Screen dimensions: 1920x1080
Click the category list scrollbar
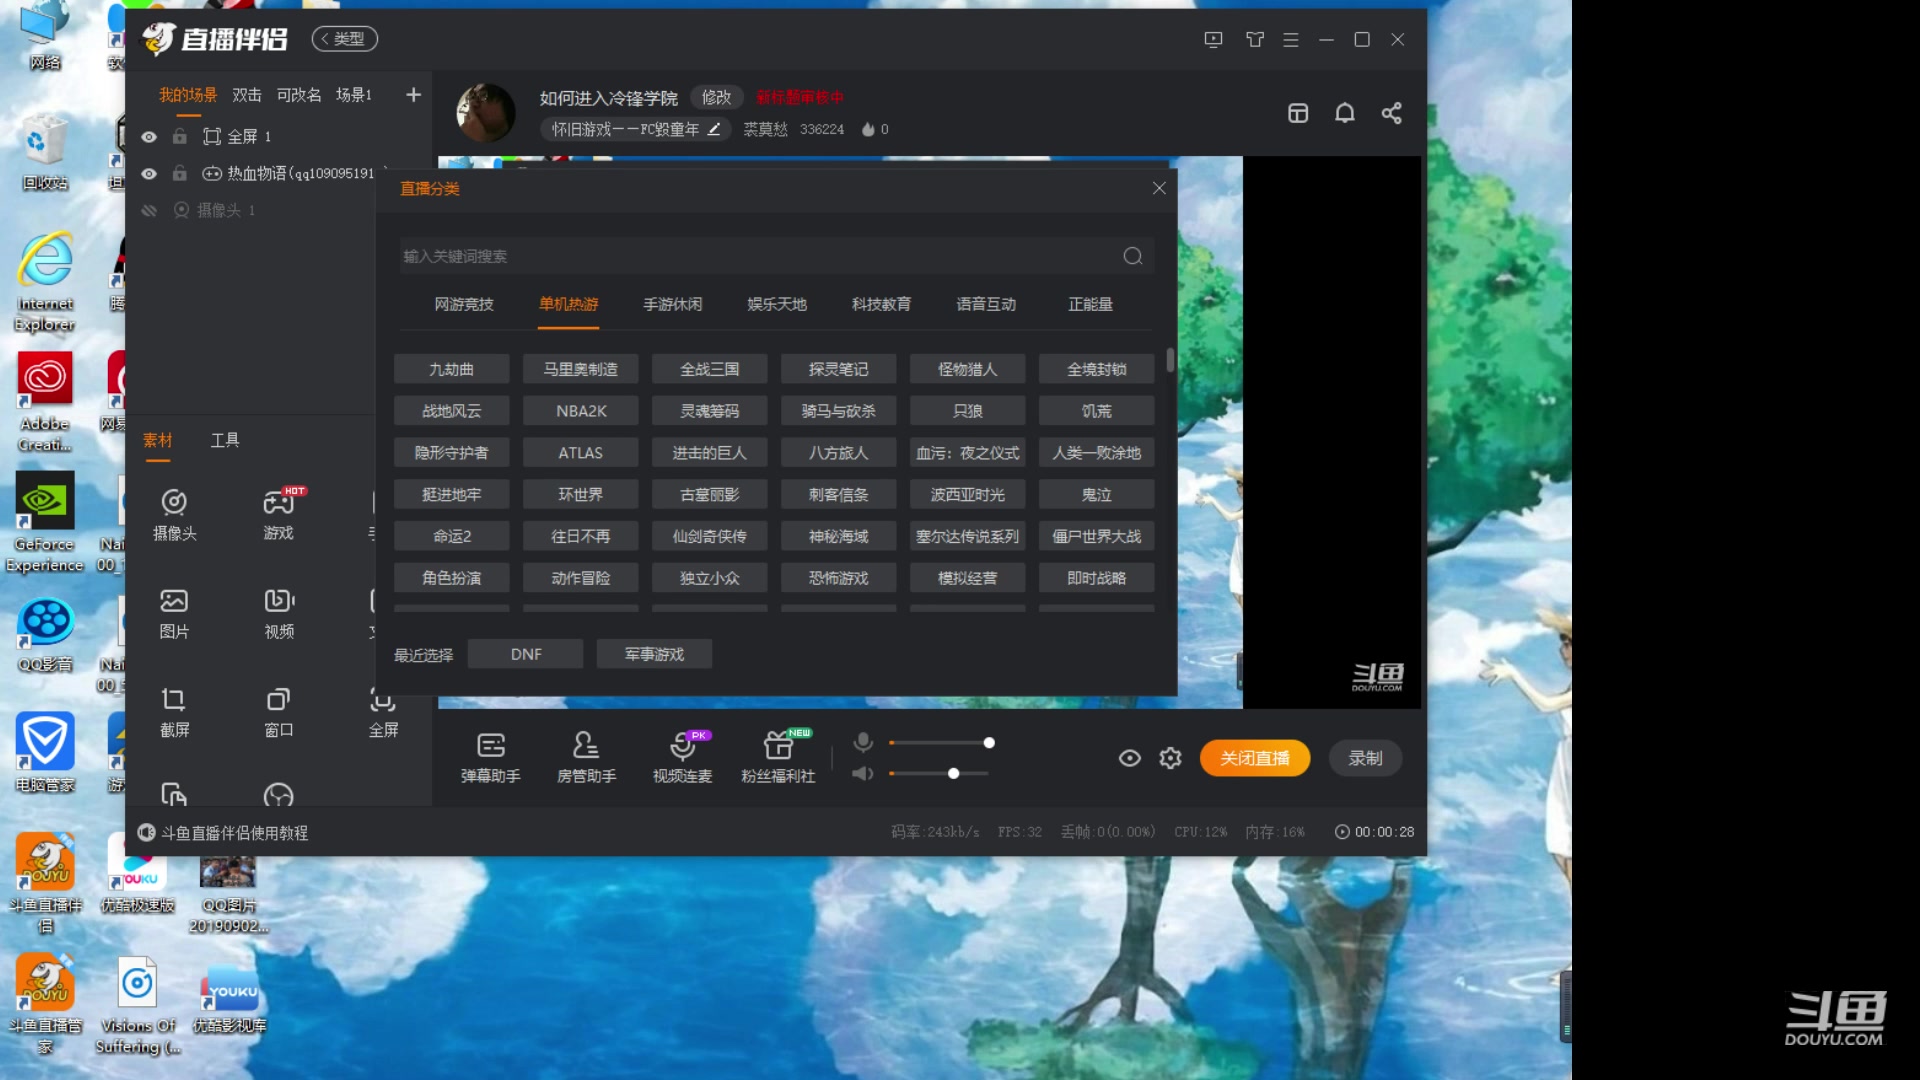coord(1170,360)
